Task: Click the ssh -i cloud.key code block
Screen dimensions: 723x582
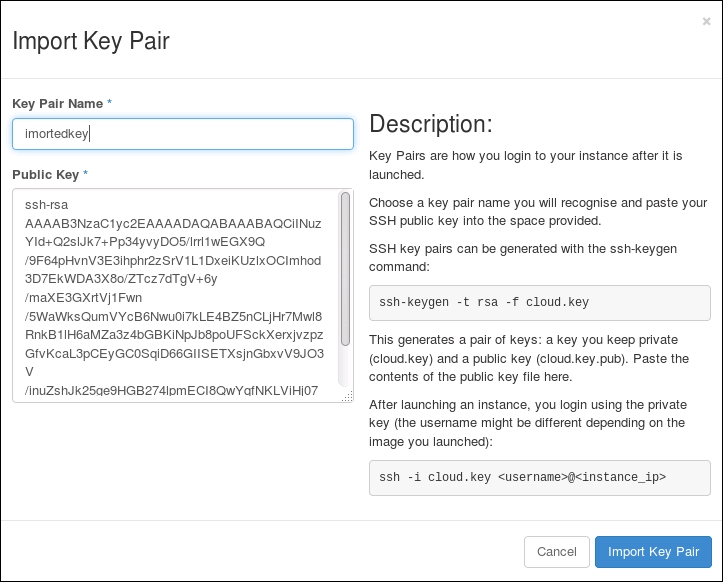Action: (540, 477)
